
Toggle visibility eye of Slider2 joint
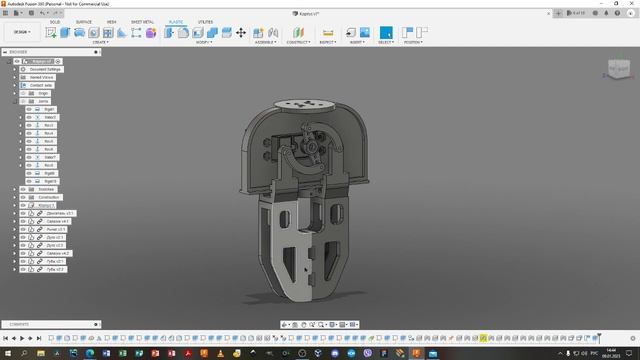click(x=29, y=117)
